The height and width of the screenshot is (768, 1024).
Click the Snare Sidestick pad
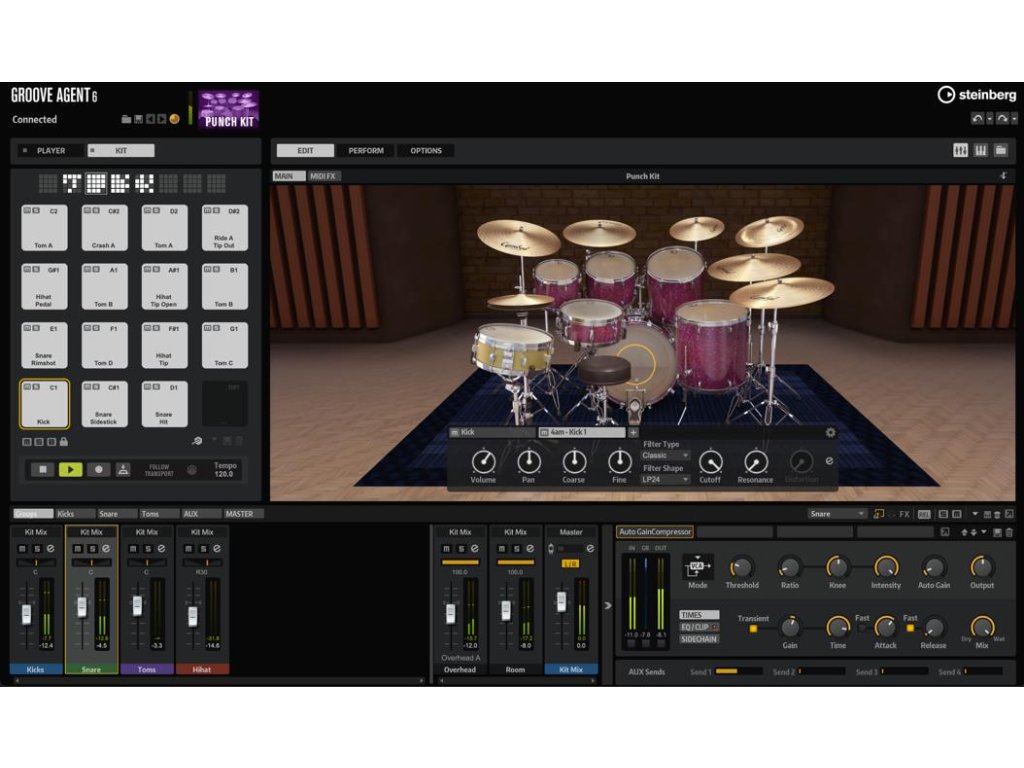click(104, 404)
